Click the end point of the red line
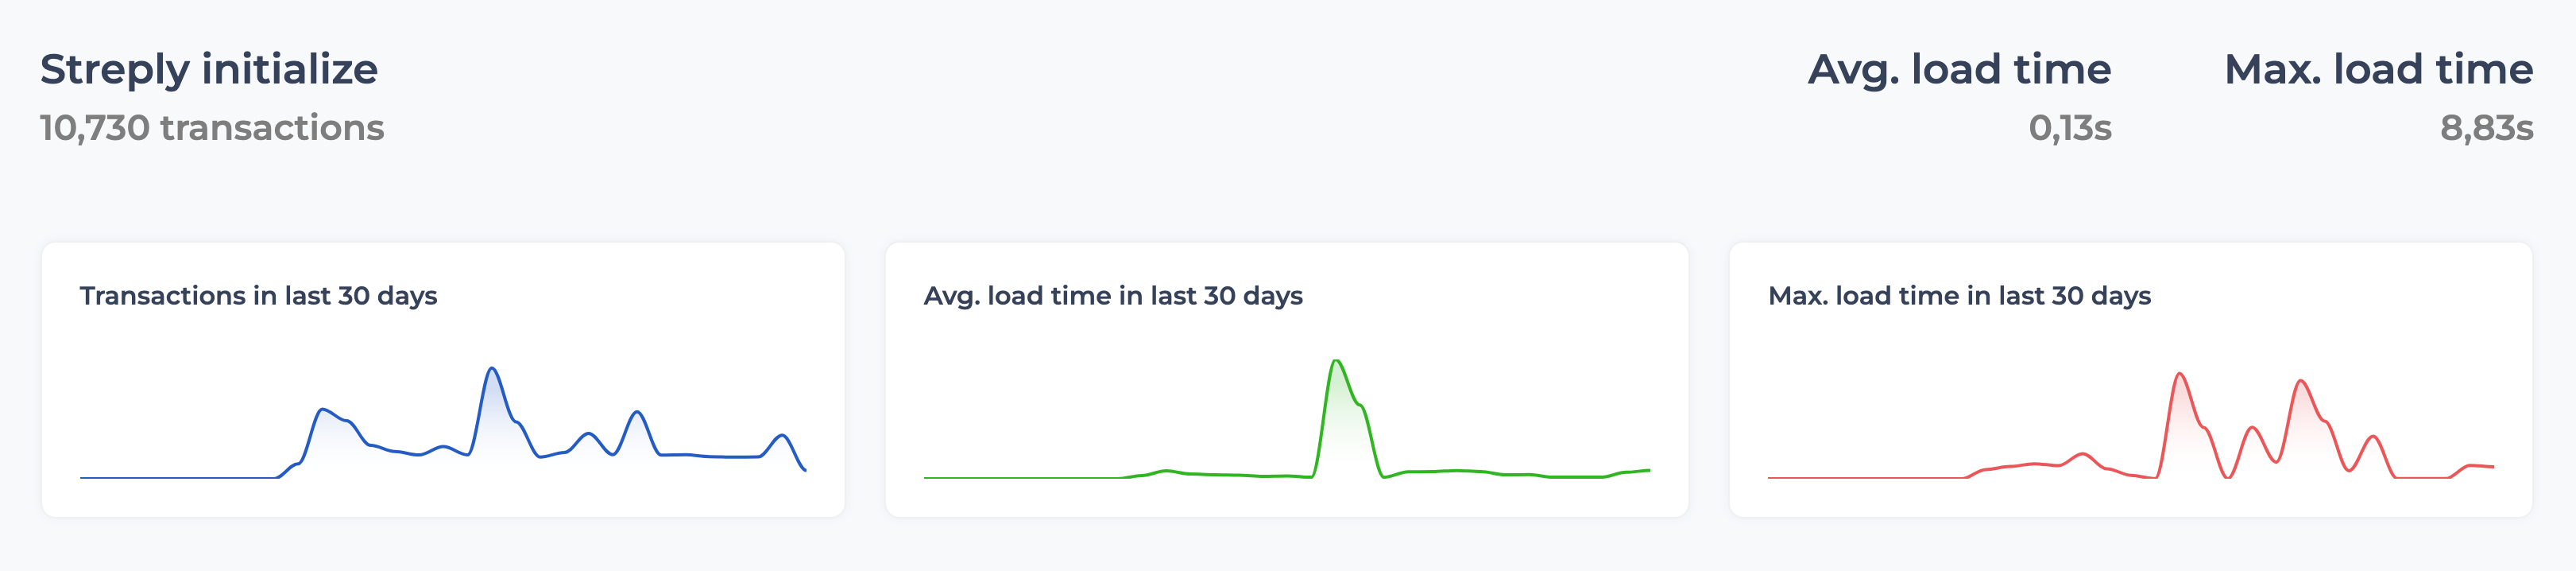Viewport: 2576px width, 571px height. click(x=2493, y=466)
